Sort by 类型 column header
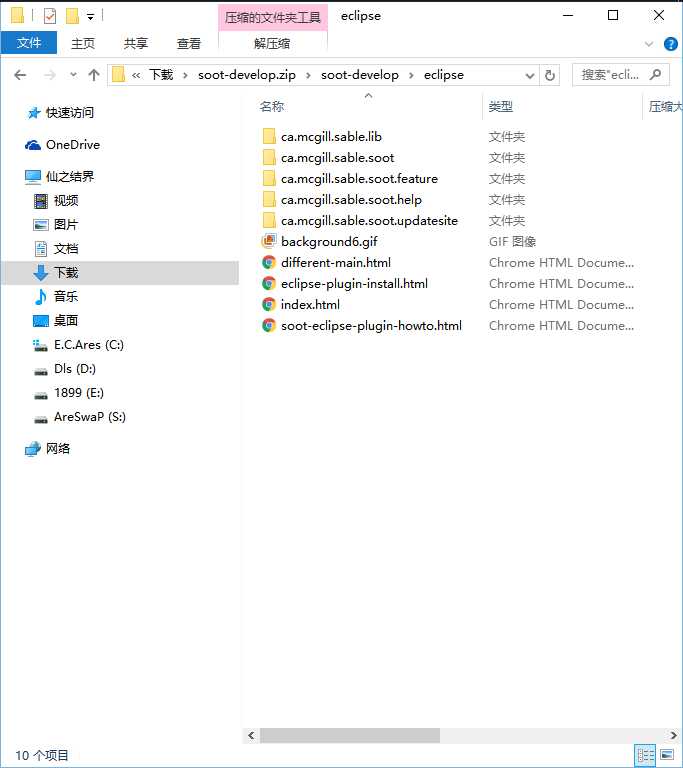Image resolution: width=683 pixels, height=768 pixels. point(501,106)
